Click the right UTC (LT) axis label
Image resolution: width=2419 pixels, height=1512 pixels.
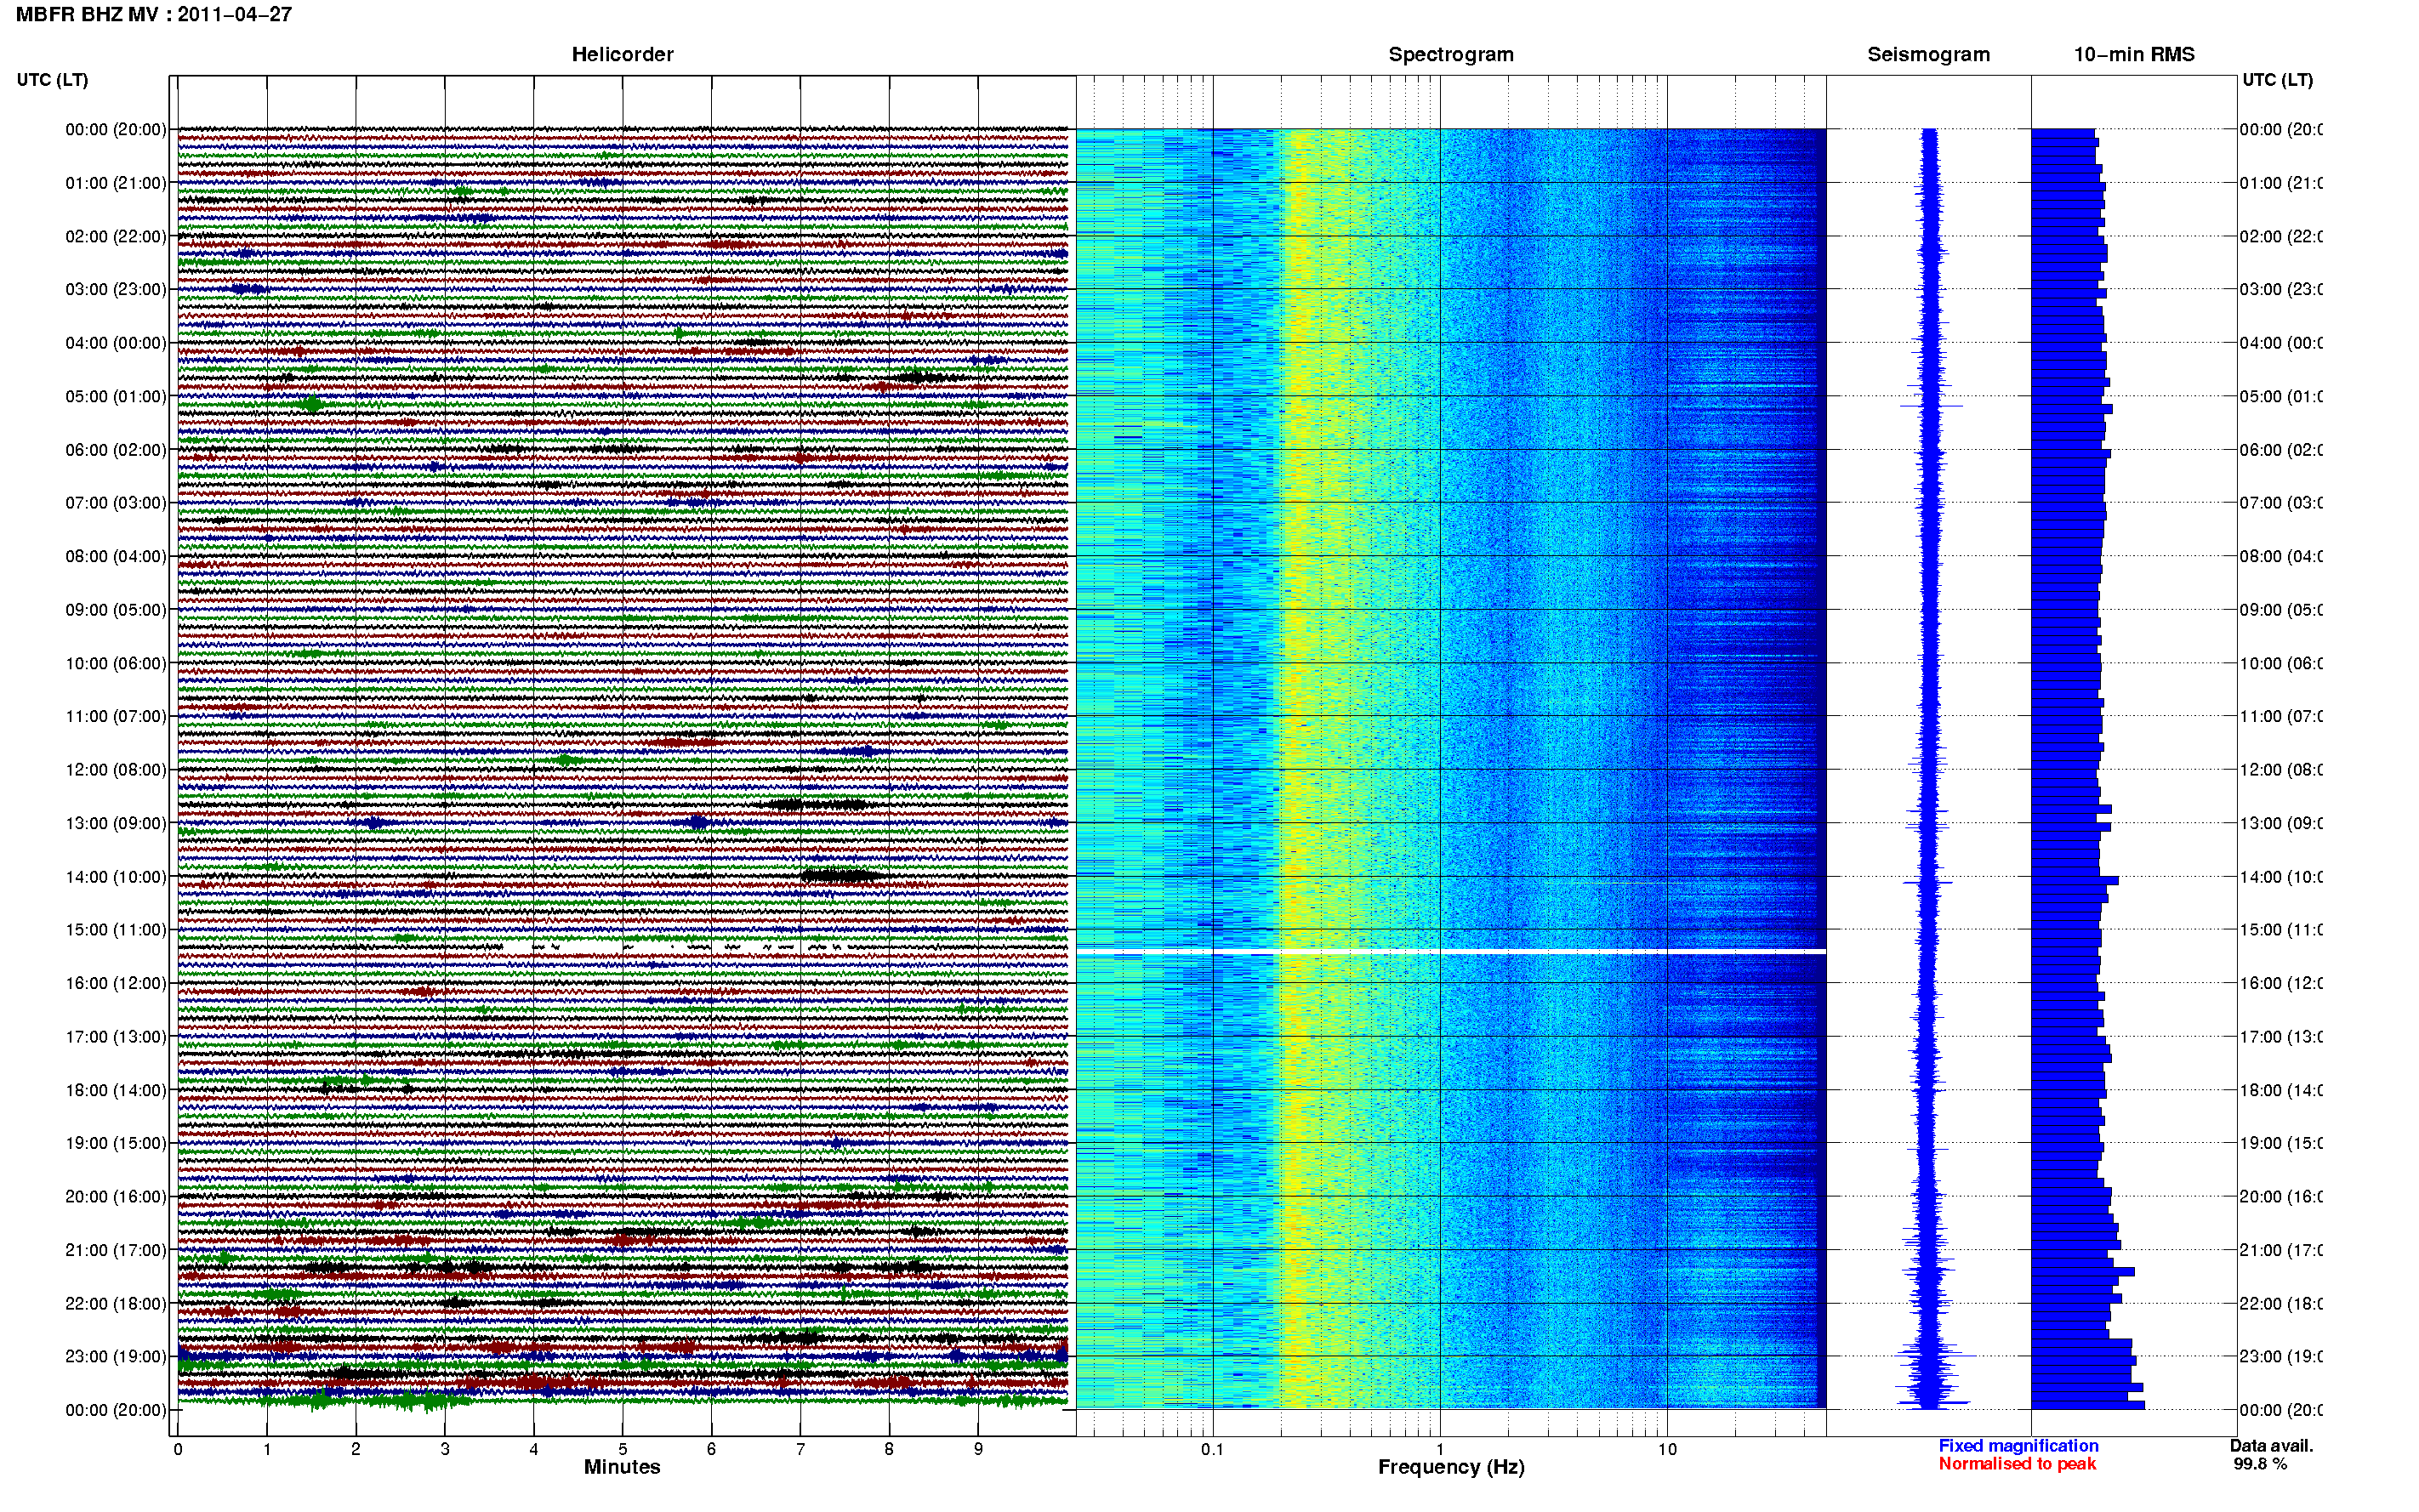pyautogui.click(x=2277, y=80)
